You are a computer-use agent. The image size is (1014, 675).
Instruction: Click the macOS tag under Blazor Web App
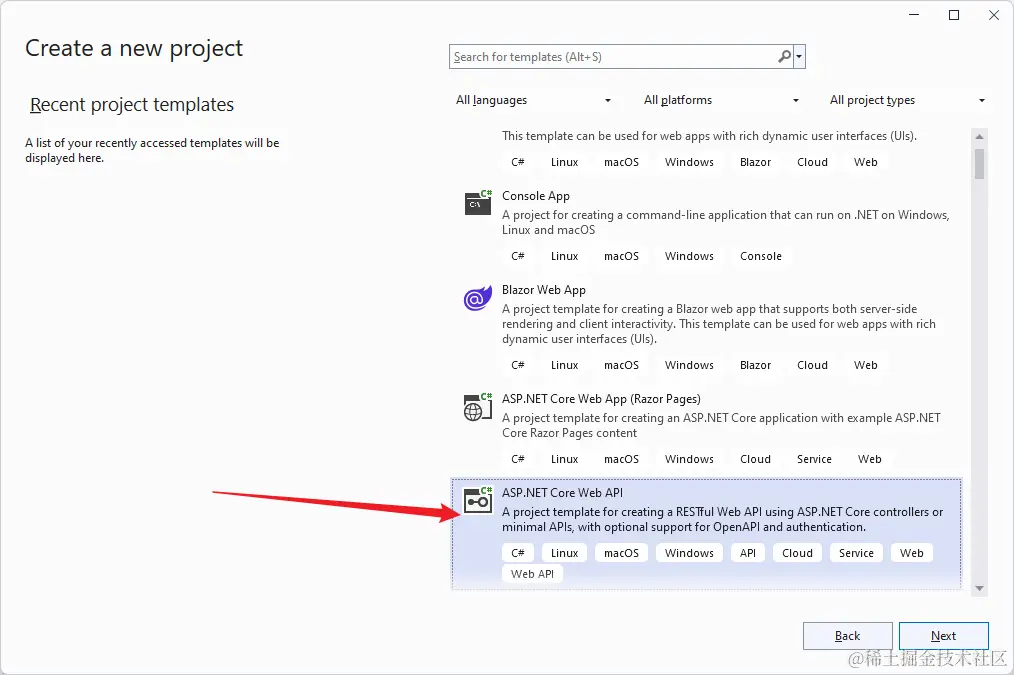[x=621, y=365]
